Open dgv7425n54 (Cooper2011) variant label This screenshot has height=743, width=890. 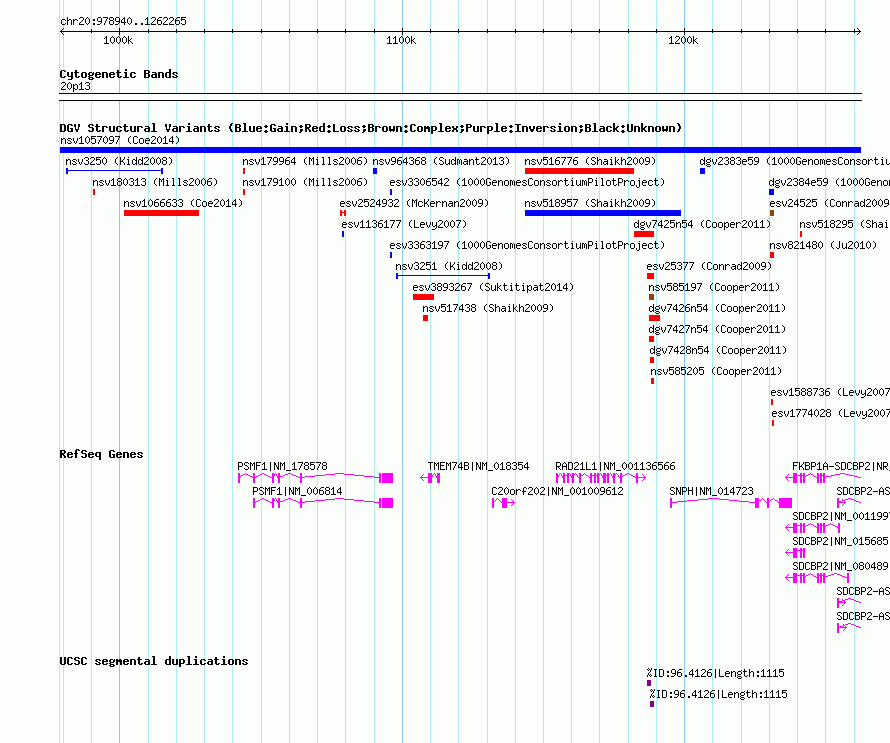click(702, 224)
